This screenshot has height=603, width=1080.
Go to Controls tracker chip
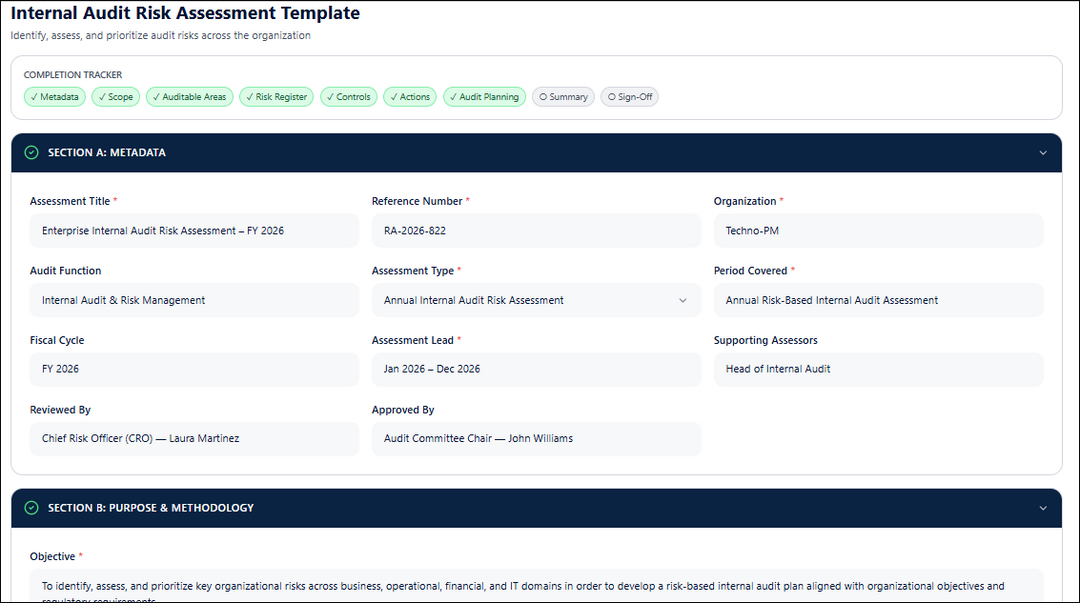click(x=349, y=97)
